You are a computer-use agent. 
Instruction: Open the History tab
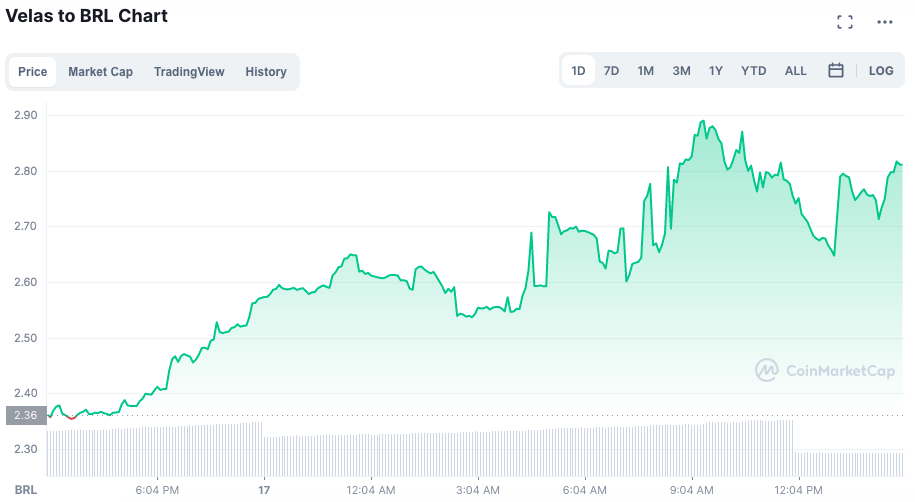266,72
